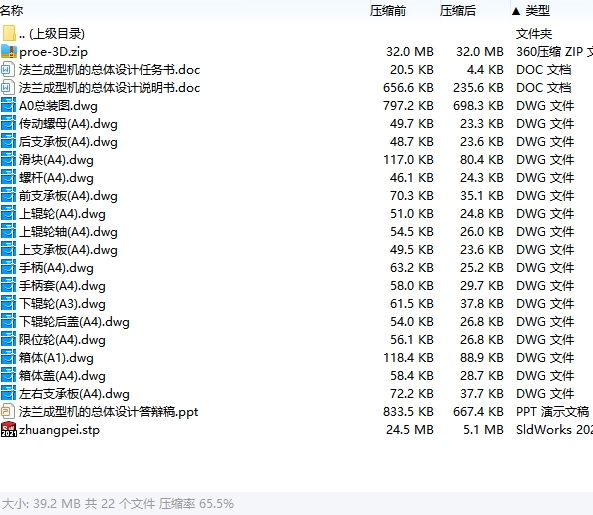Select the file name A0总装图.dwg
The image size is (593, 515).
pos(58,106)
